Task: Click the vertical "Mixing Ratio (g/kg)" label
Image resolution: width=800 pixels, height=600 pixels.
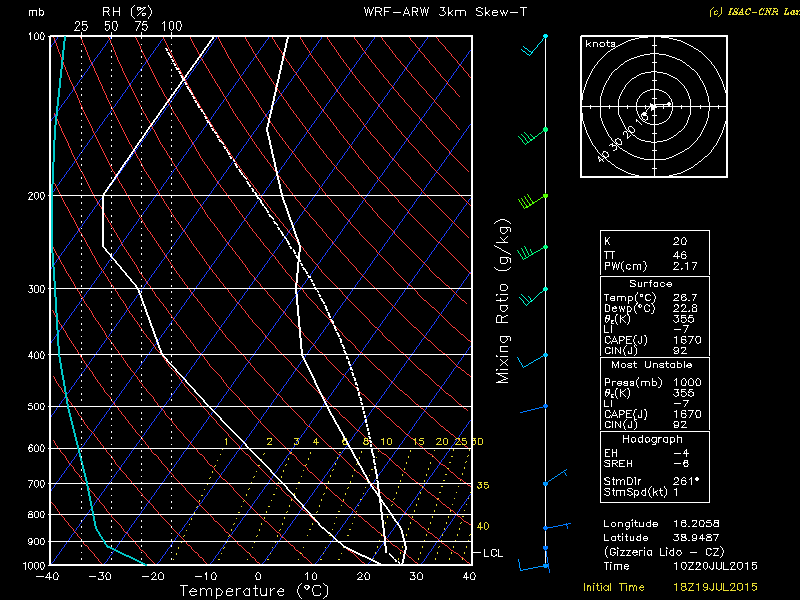Action: (503, 302)
